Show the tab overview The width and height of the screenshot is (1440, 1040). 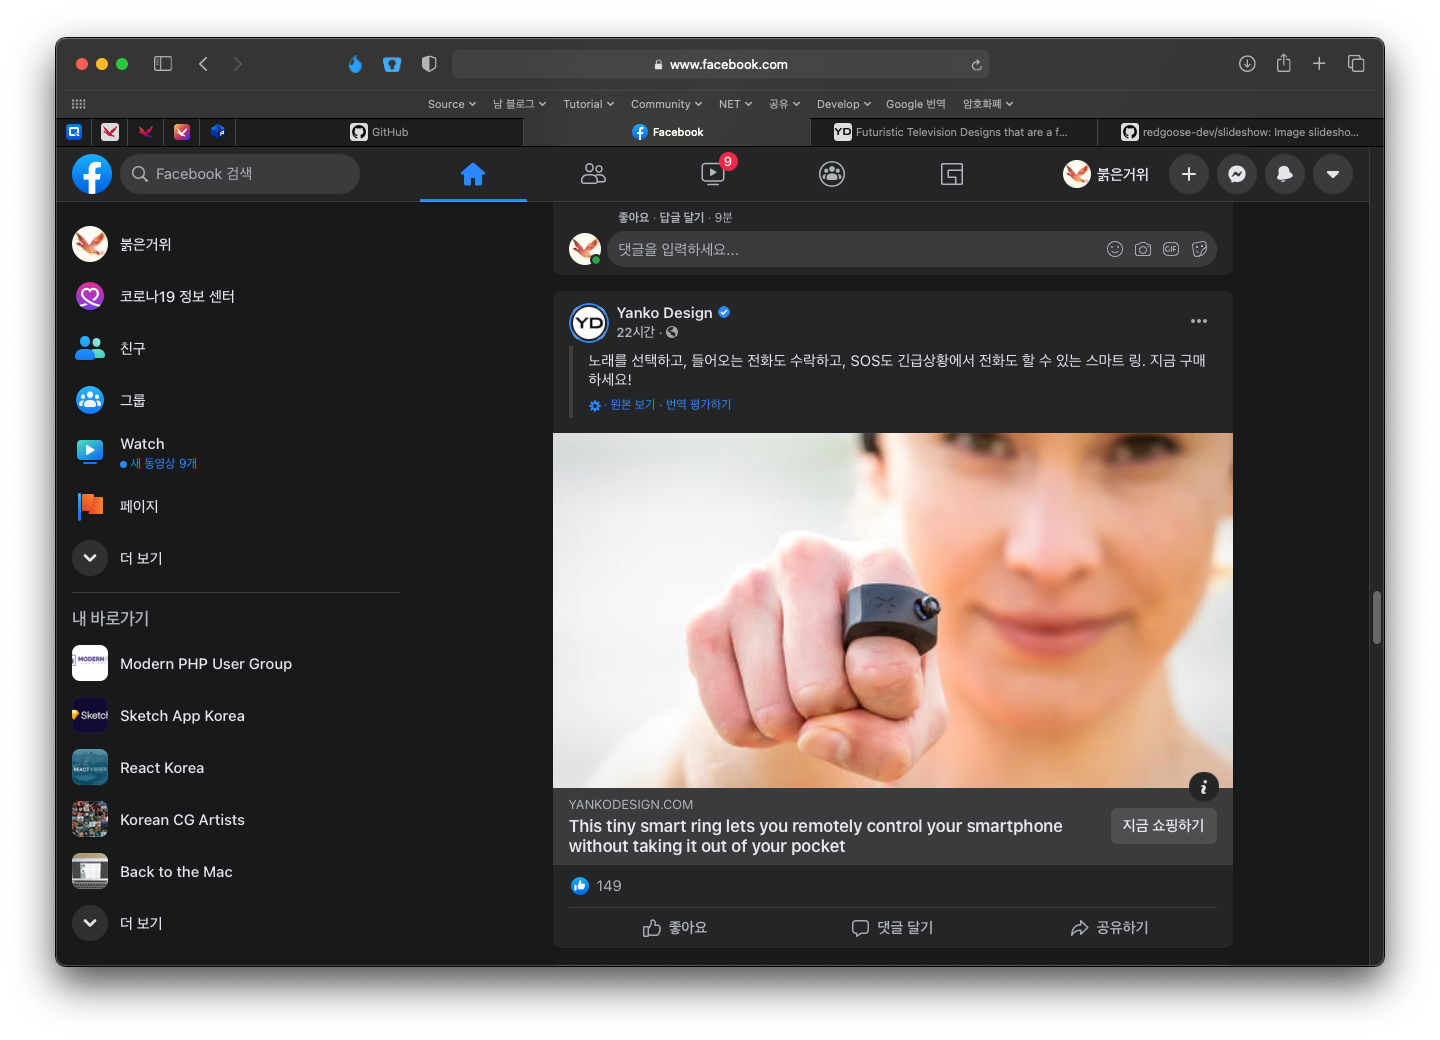click(x=1356, y=64)
